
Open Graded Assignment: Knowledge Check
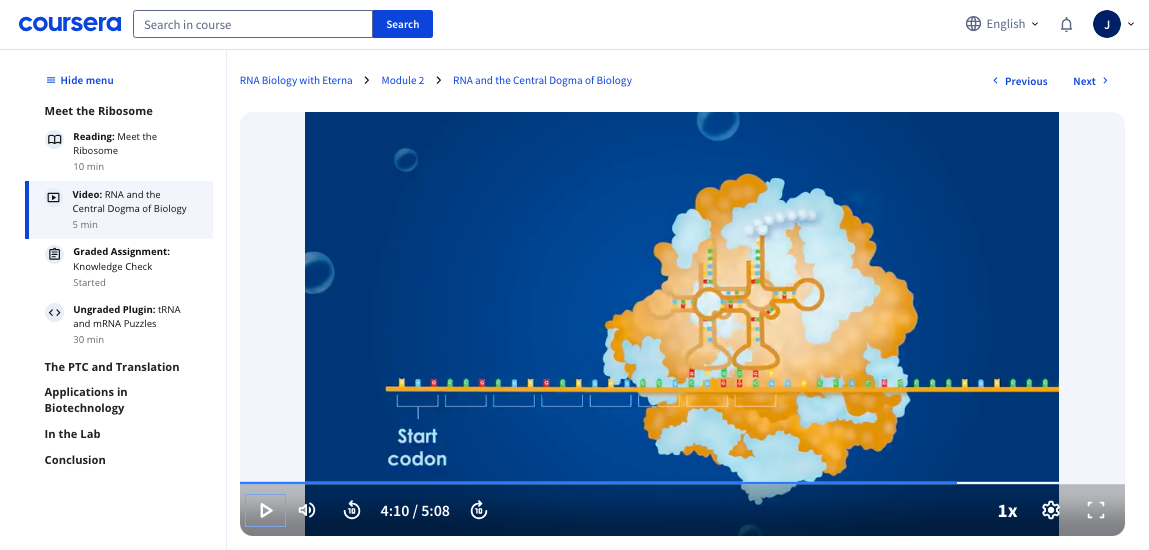[x=119, y=267]
